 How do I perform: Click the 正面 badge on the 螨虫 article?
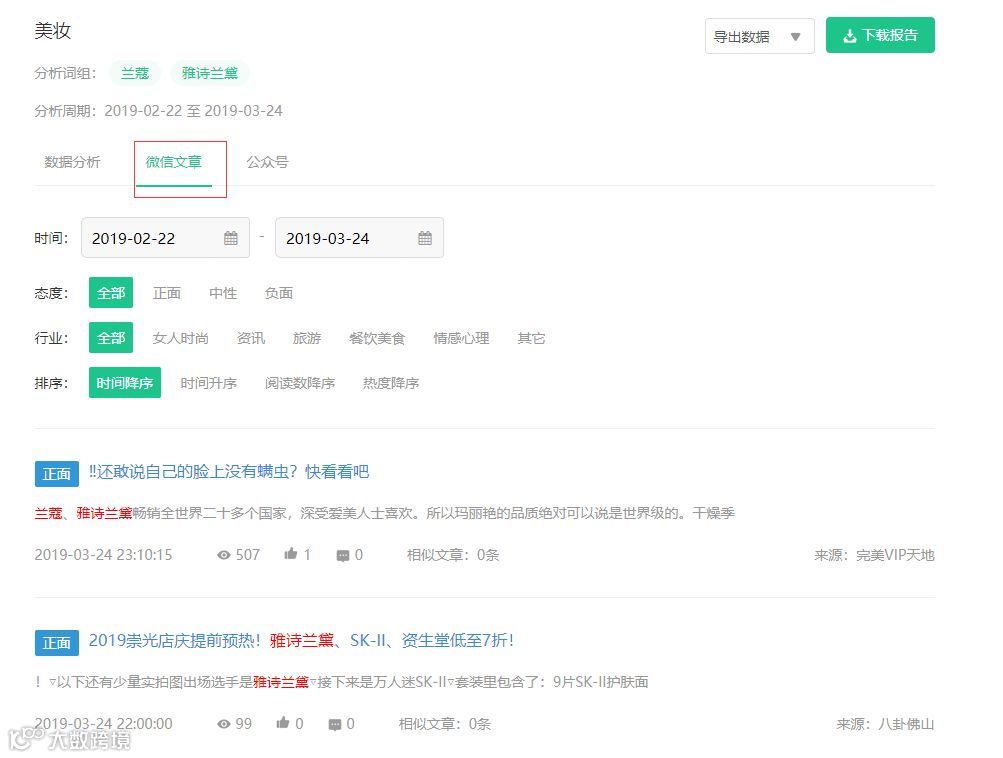point(57,474)
